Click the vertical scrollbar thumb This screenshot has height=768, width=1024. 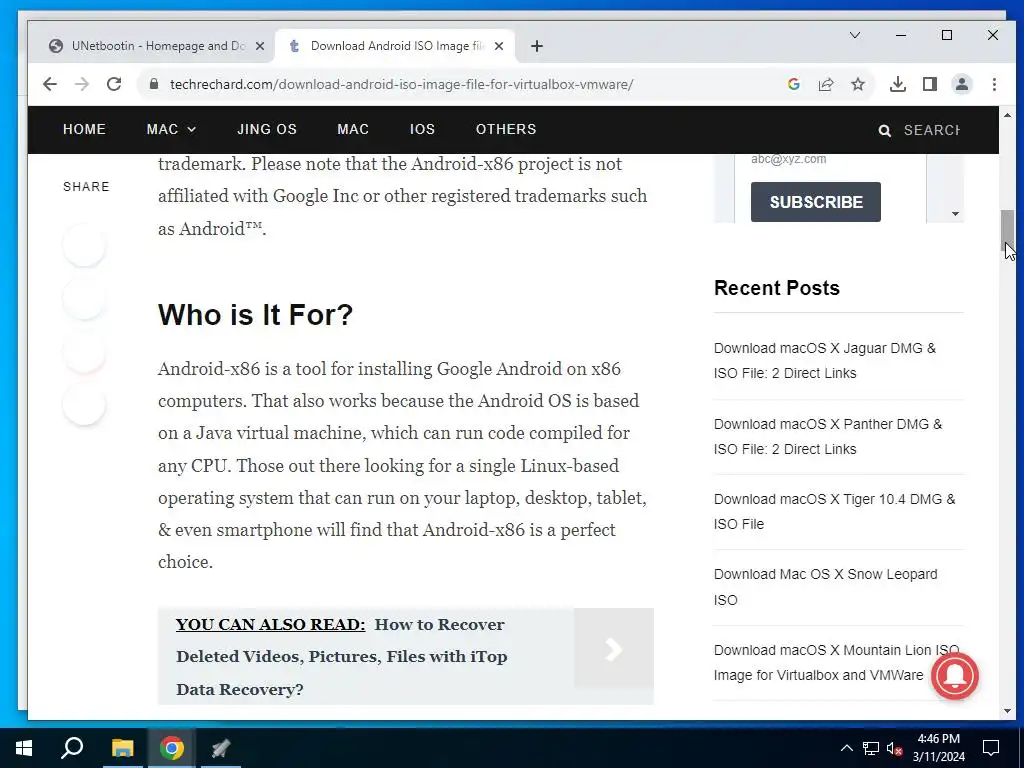1007,231
